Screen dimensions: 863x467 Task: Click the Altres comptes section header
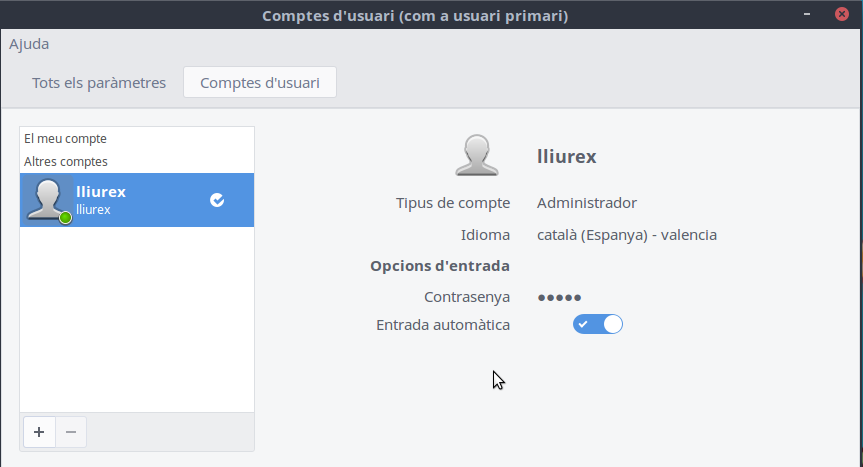[x=66, y=161]
